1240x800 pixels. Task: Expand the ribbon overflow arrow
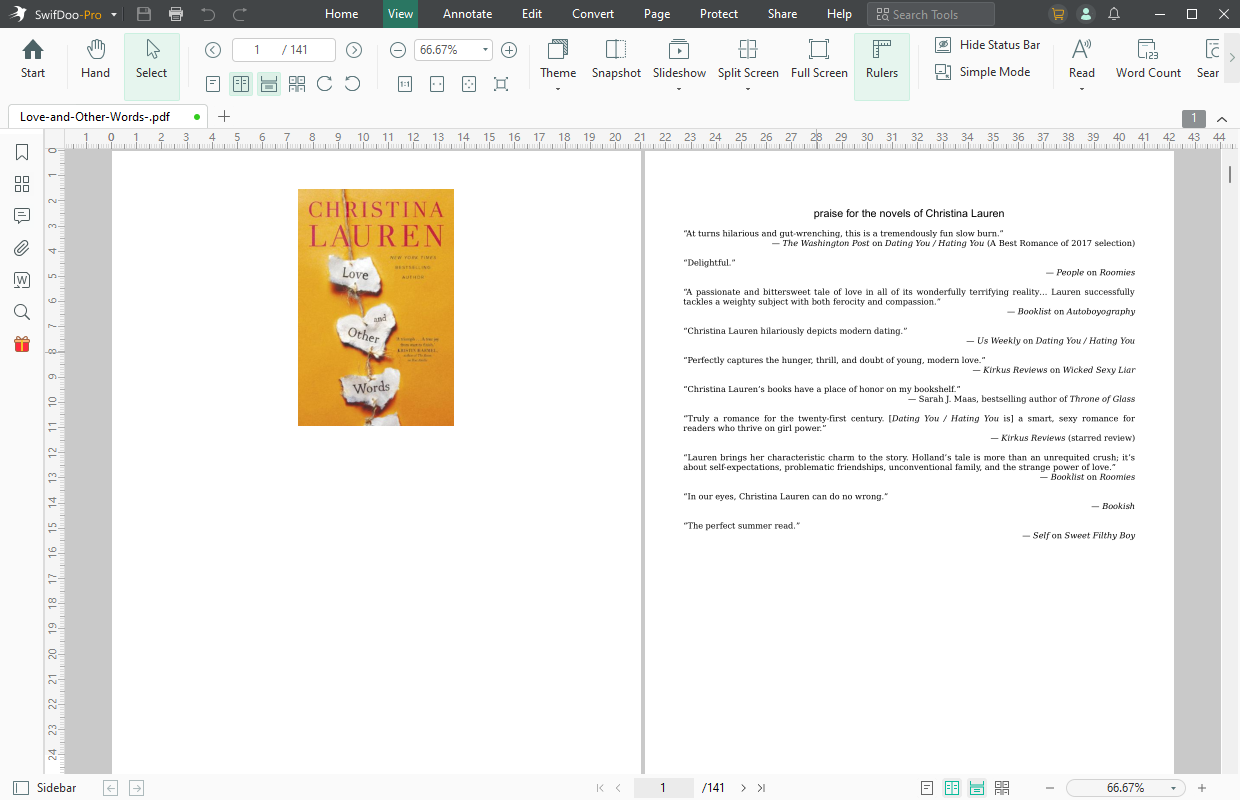(1231, 59)
